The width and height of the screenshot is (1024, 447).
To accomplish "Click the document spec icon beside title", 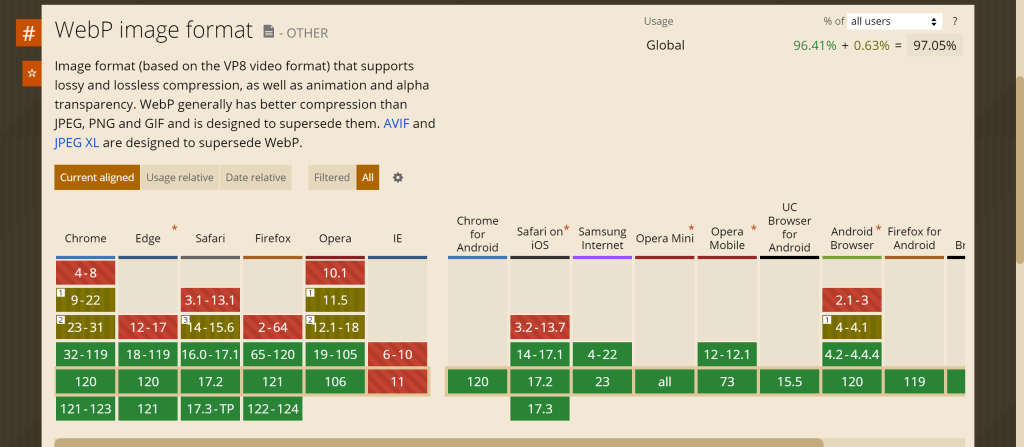I will coord(268,32).
